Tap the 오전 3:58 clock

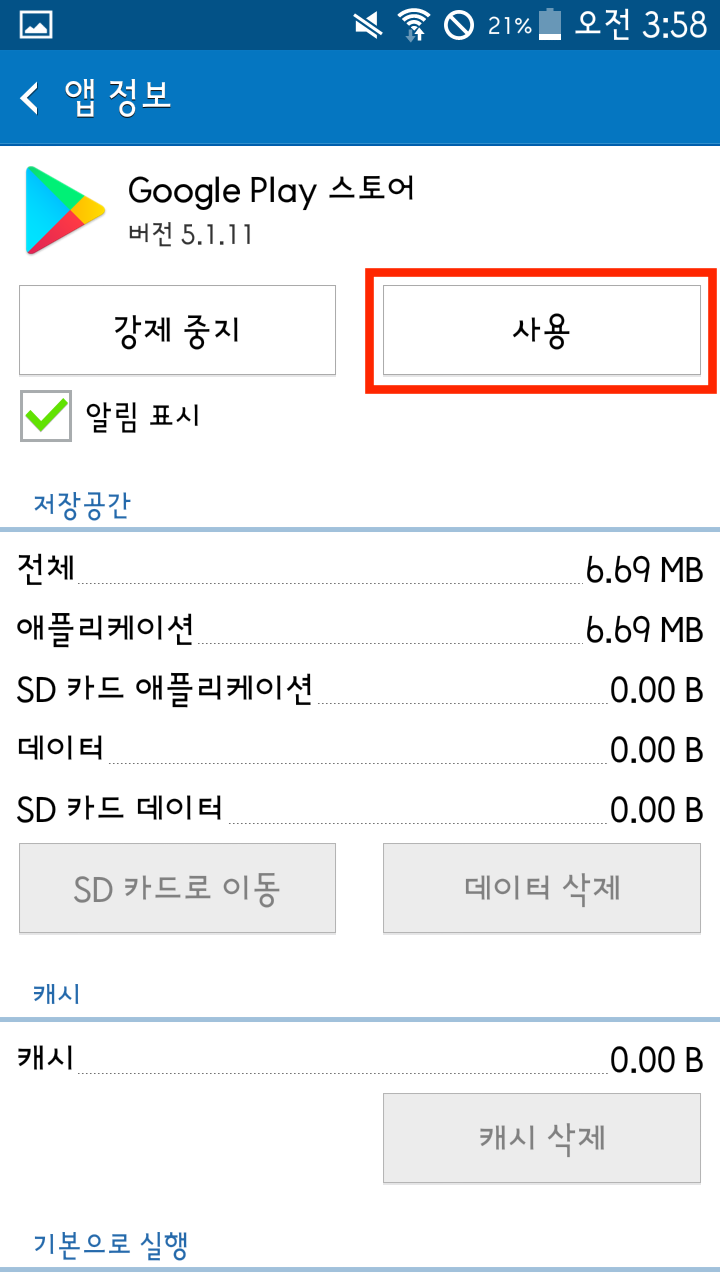coord(640,25)
